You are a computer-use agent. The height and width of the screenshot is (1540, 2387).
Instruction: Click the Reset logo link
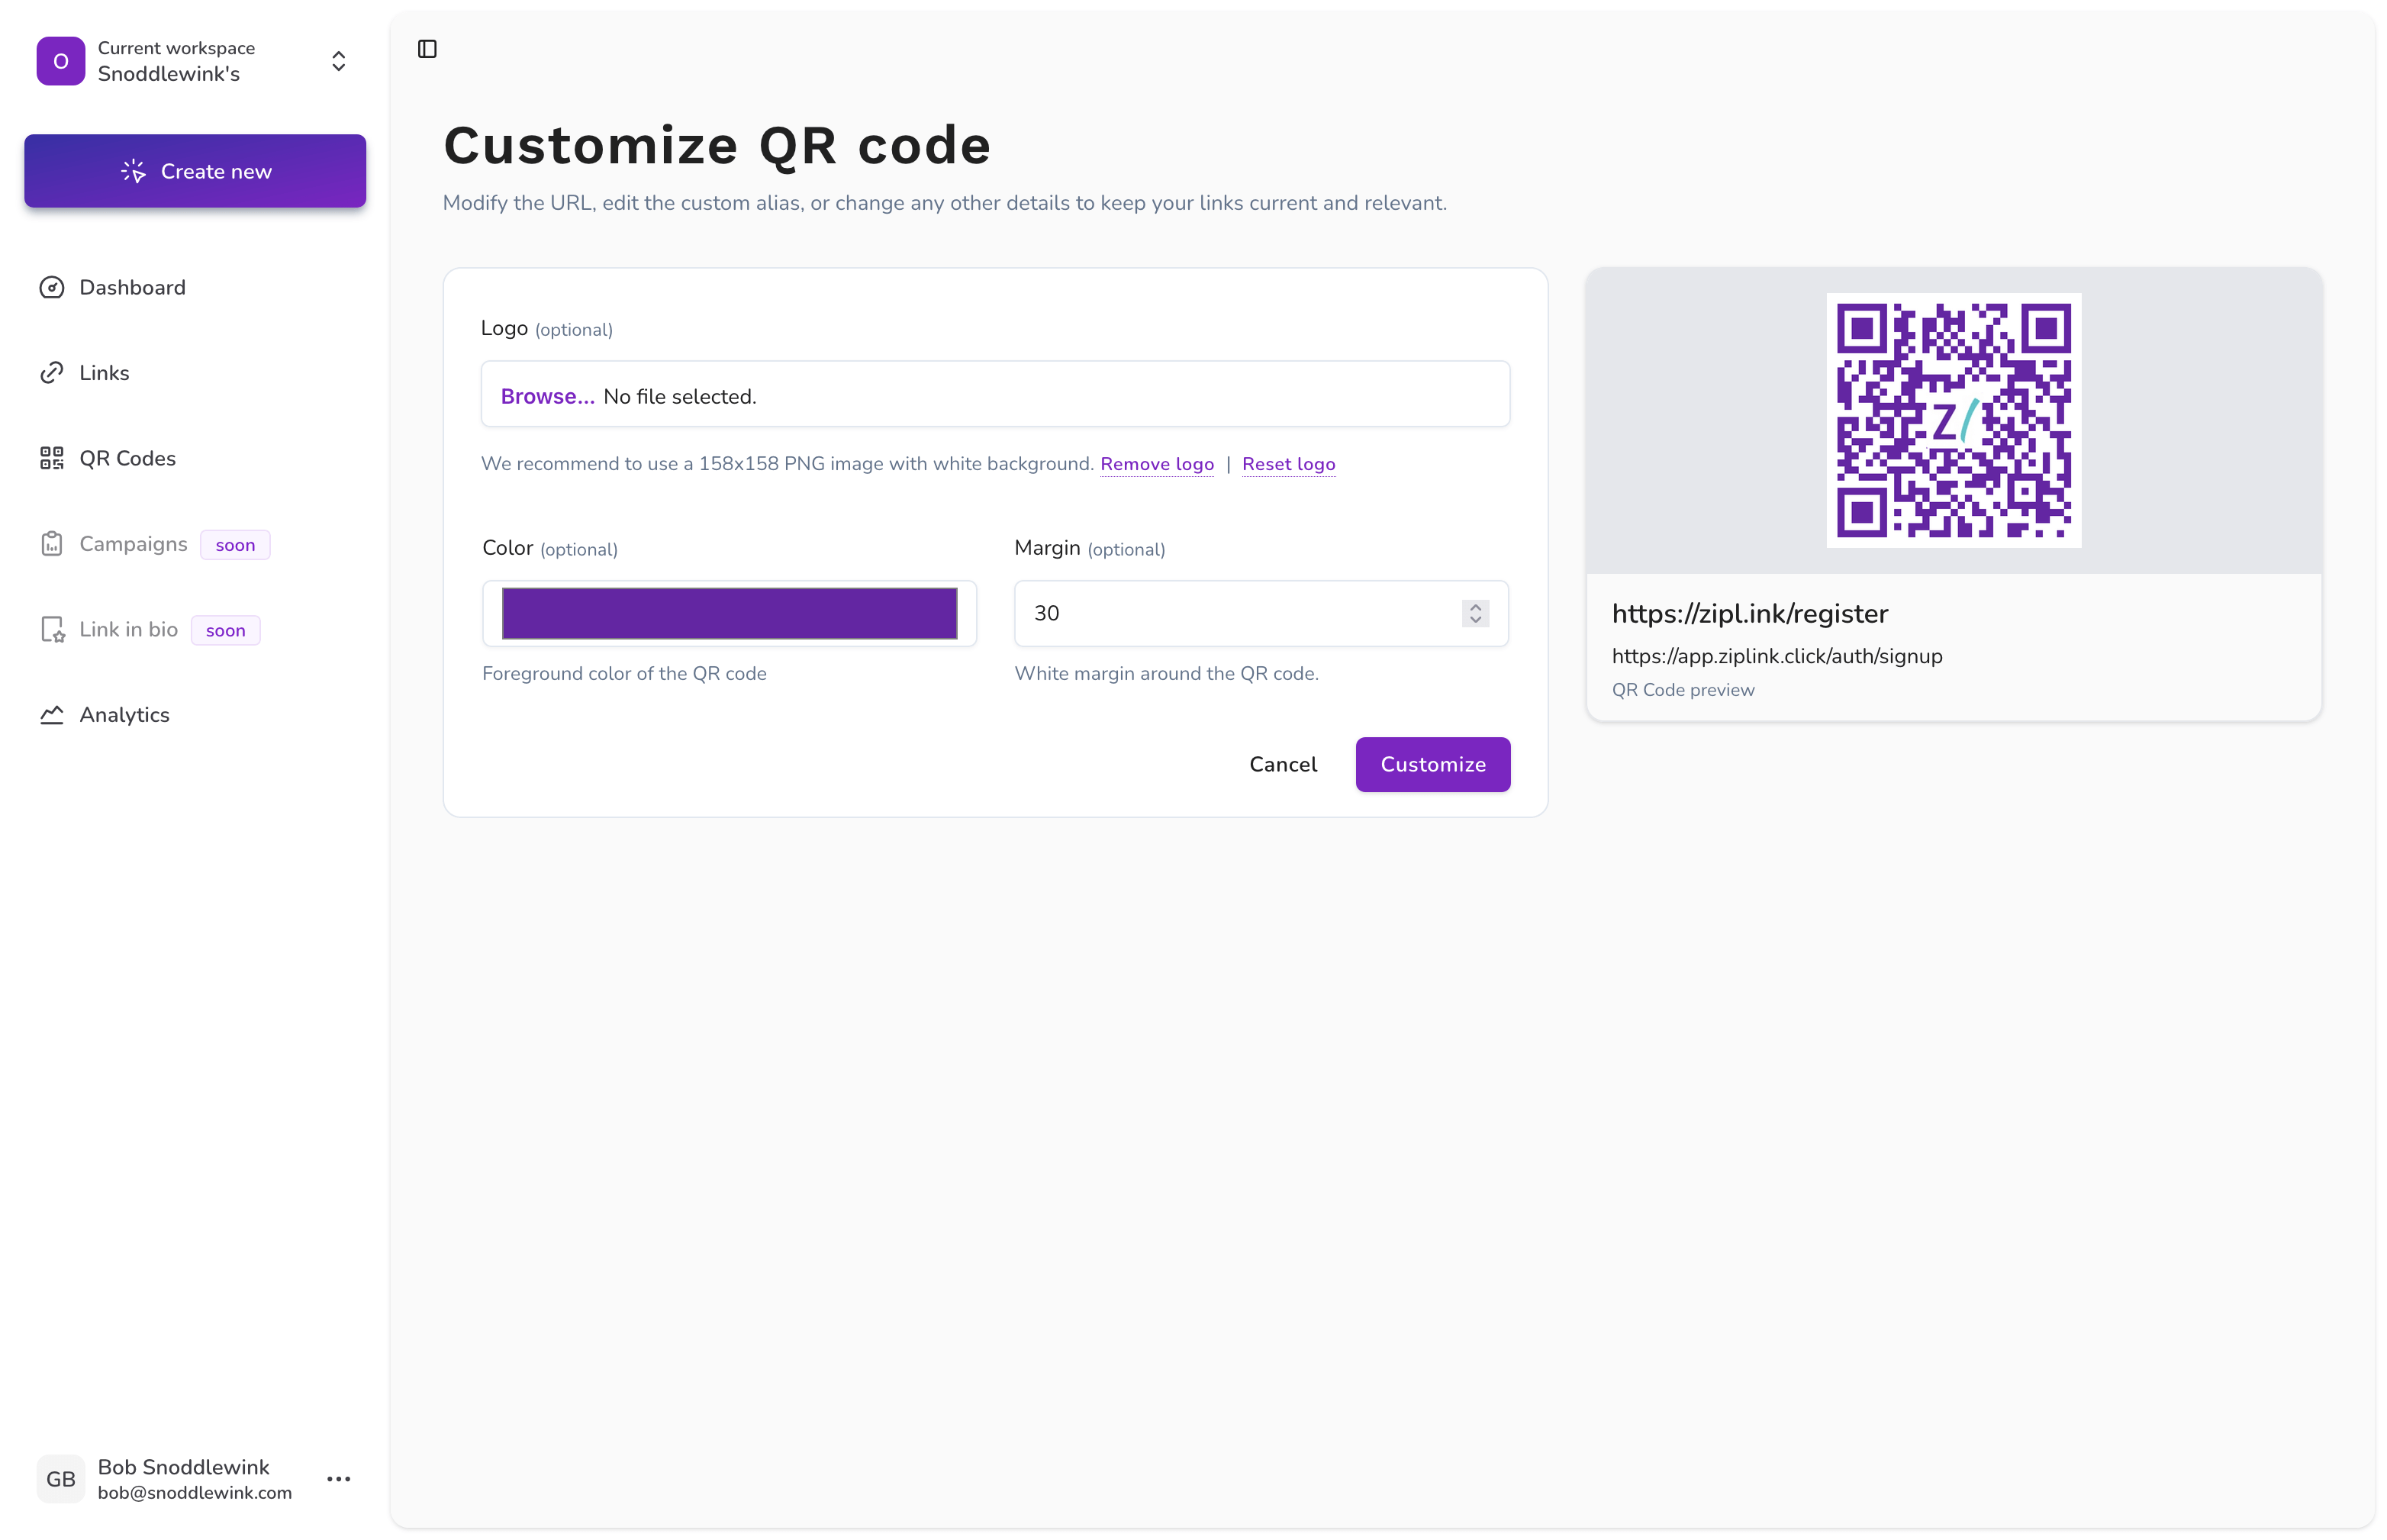point(1288,464)
